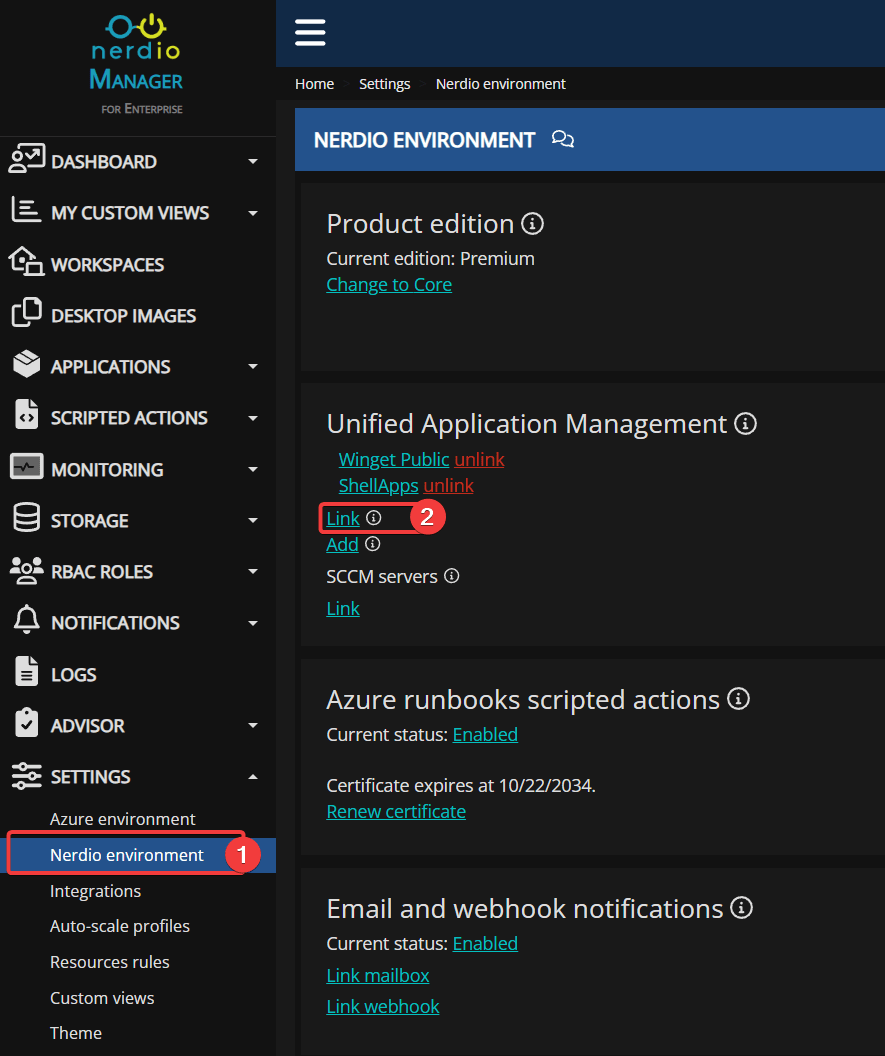Click Link mailbox
885x1056 pixels.
[378, 975]
